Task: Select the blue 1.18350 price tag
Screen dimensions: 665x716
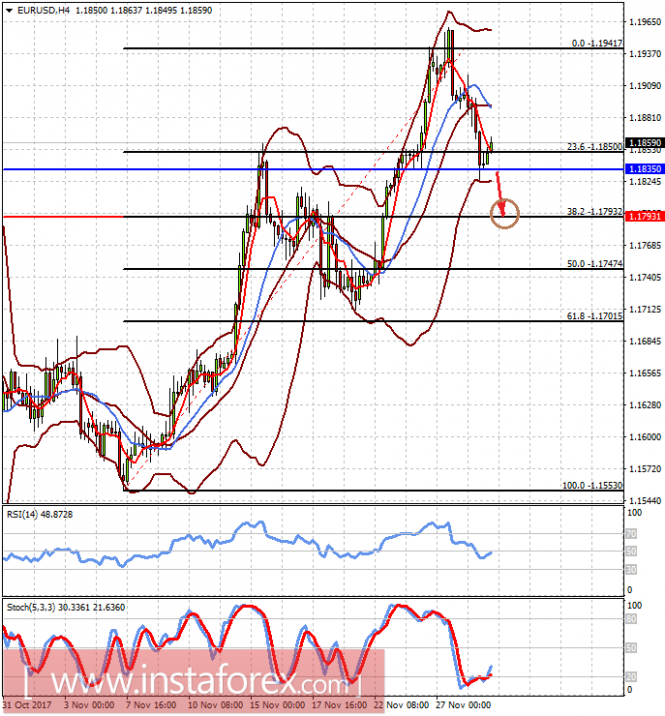Action: coord(642,170)
